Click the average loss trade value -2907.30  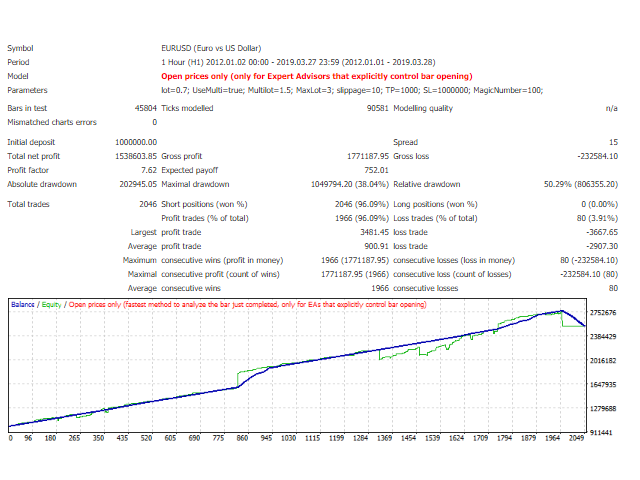[602, 246]
